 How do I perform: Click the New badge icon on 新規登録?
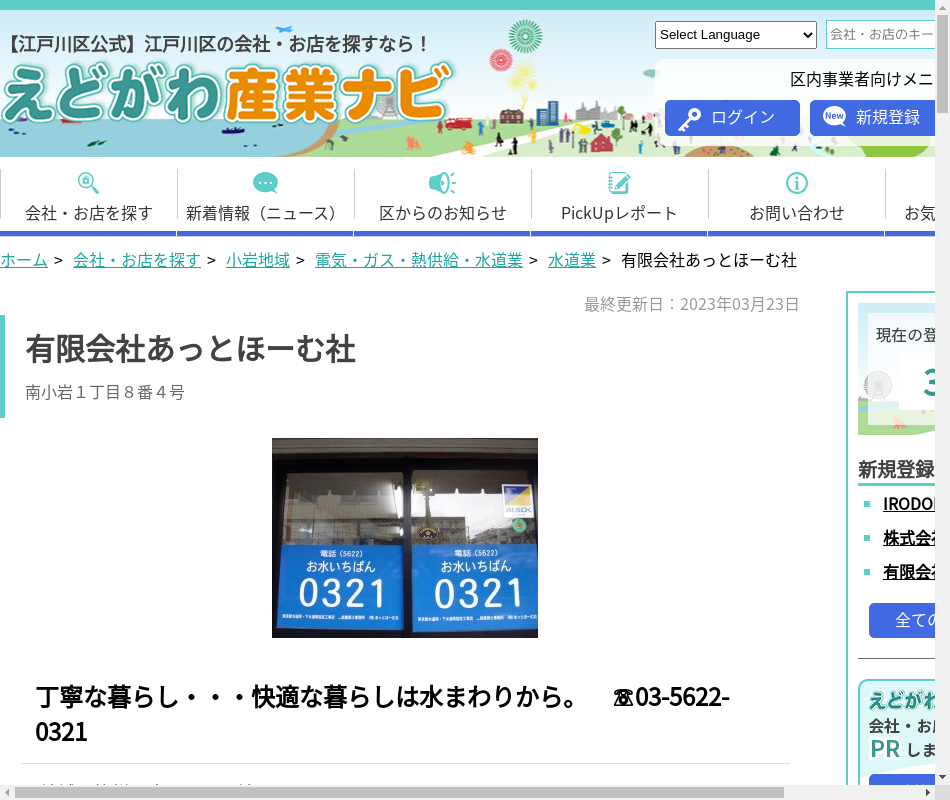point(834,117)
